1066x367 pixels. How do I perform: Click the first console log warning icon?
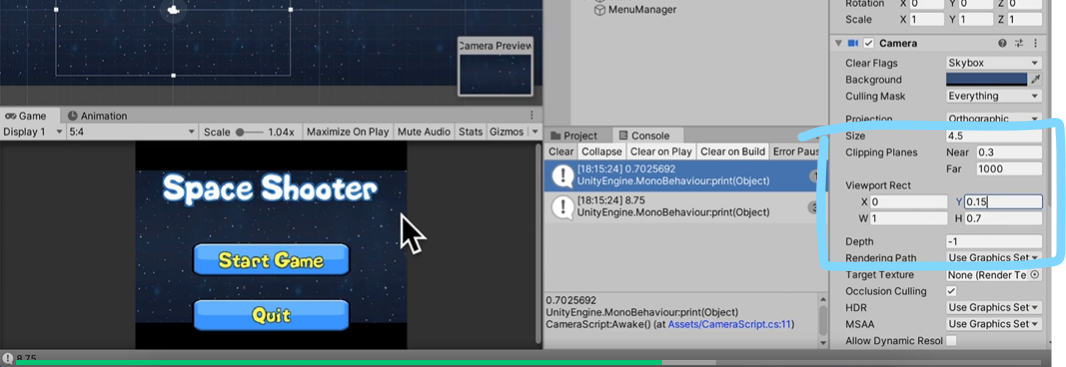[562, 175]
